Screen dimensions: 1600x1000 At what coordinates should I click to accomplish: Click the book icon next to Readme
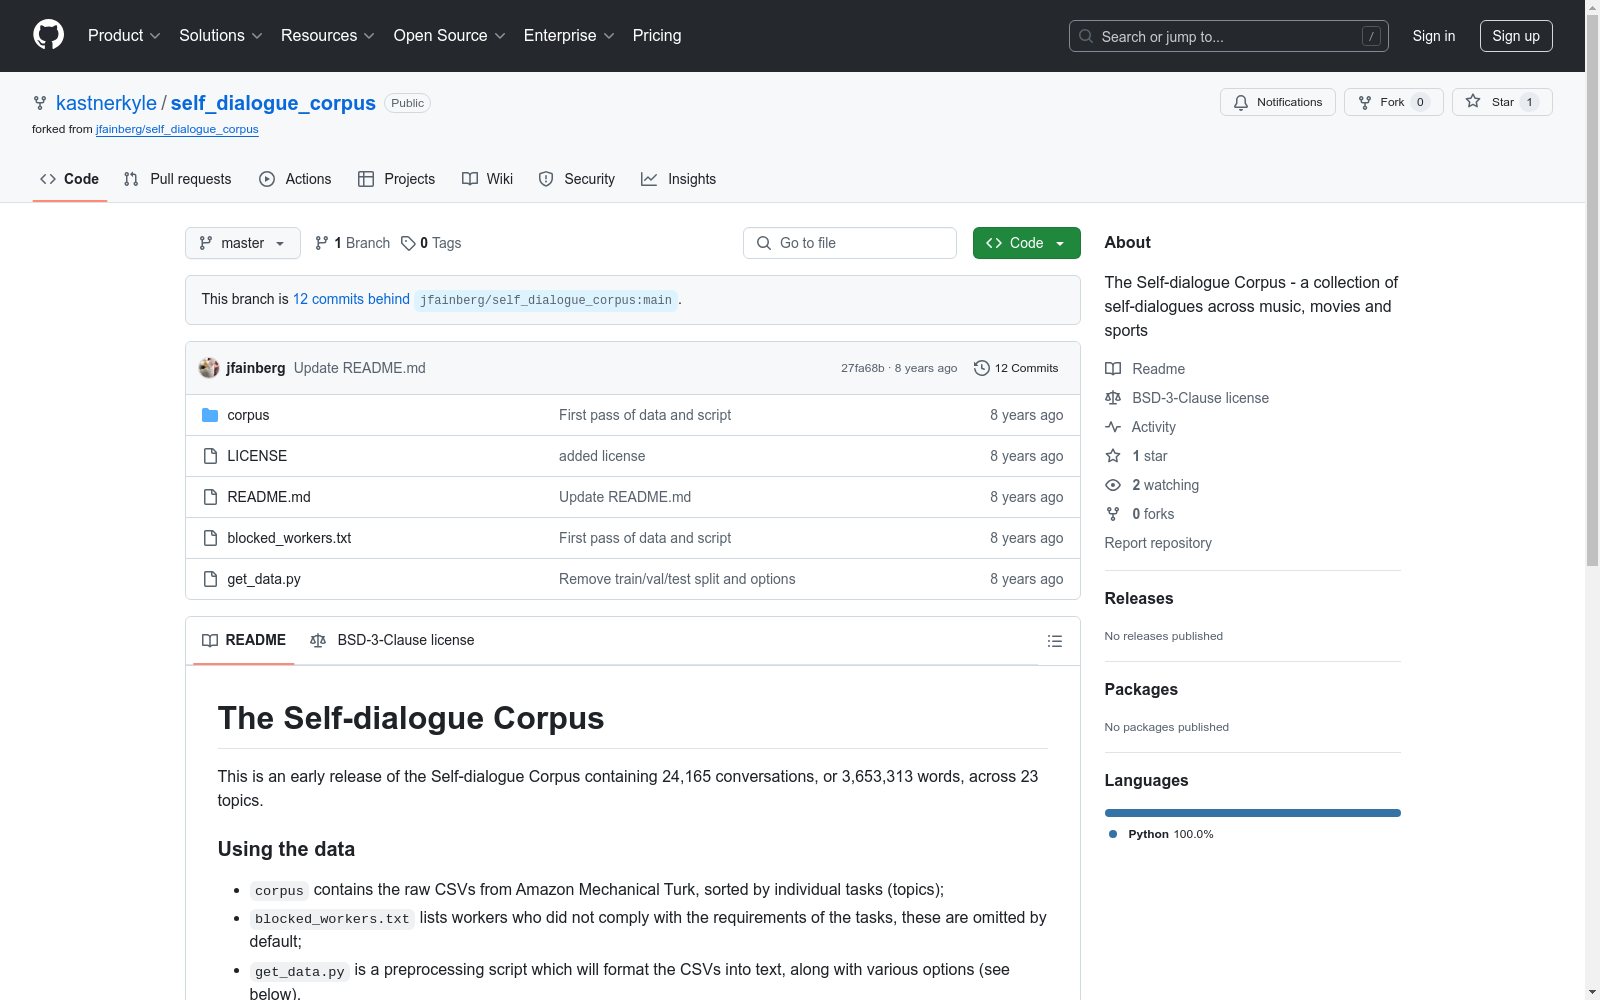coord(1113,369)
